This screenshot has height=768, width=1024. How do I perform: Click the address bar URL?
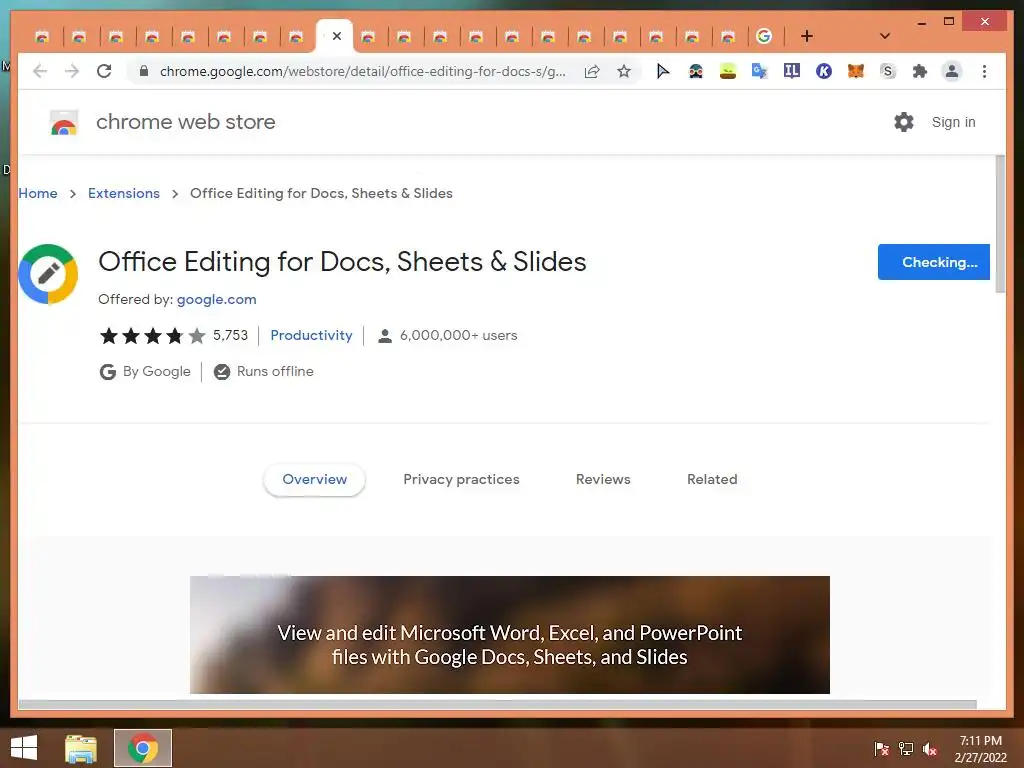(x=362, y=71)
